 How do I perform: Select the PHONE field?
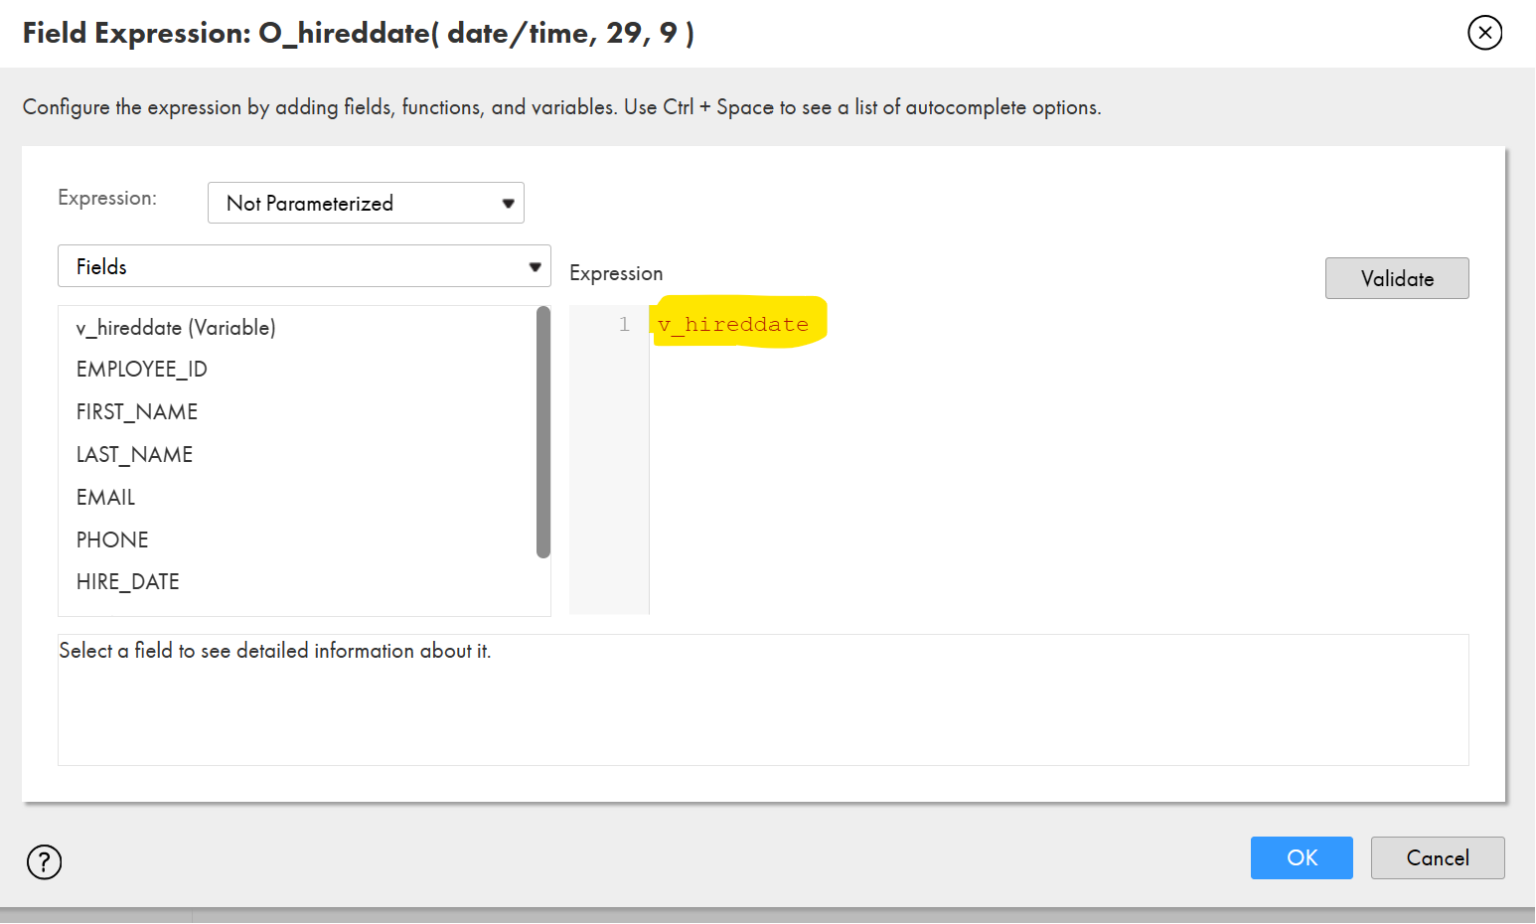click(x=111, y=539)
